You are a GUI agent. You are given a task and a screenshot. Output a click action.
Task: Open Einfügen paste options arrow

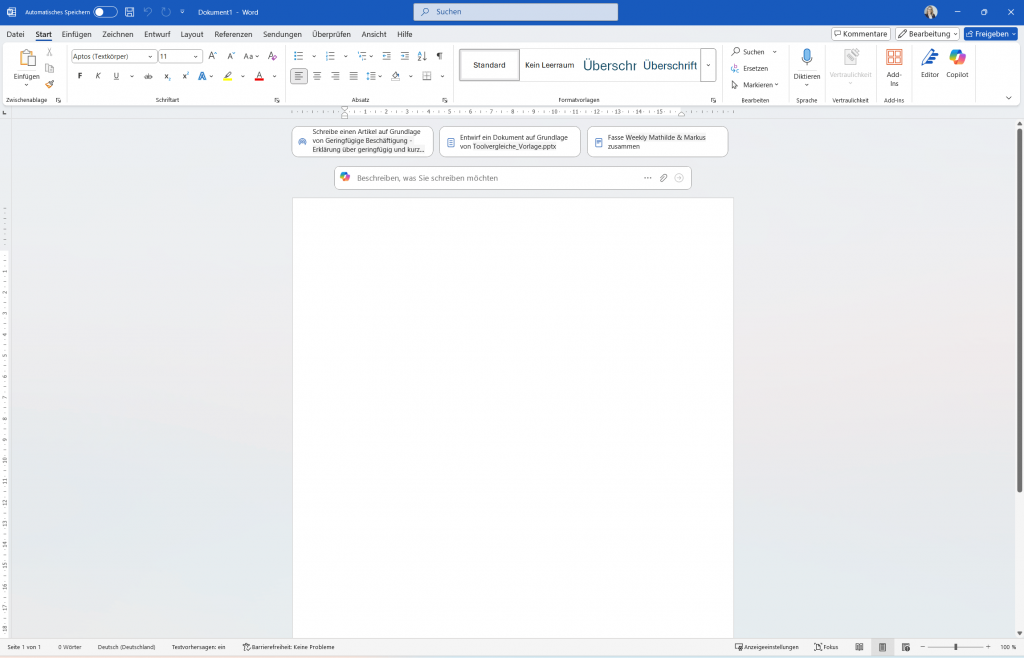[x=26, y=85]
